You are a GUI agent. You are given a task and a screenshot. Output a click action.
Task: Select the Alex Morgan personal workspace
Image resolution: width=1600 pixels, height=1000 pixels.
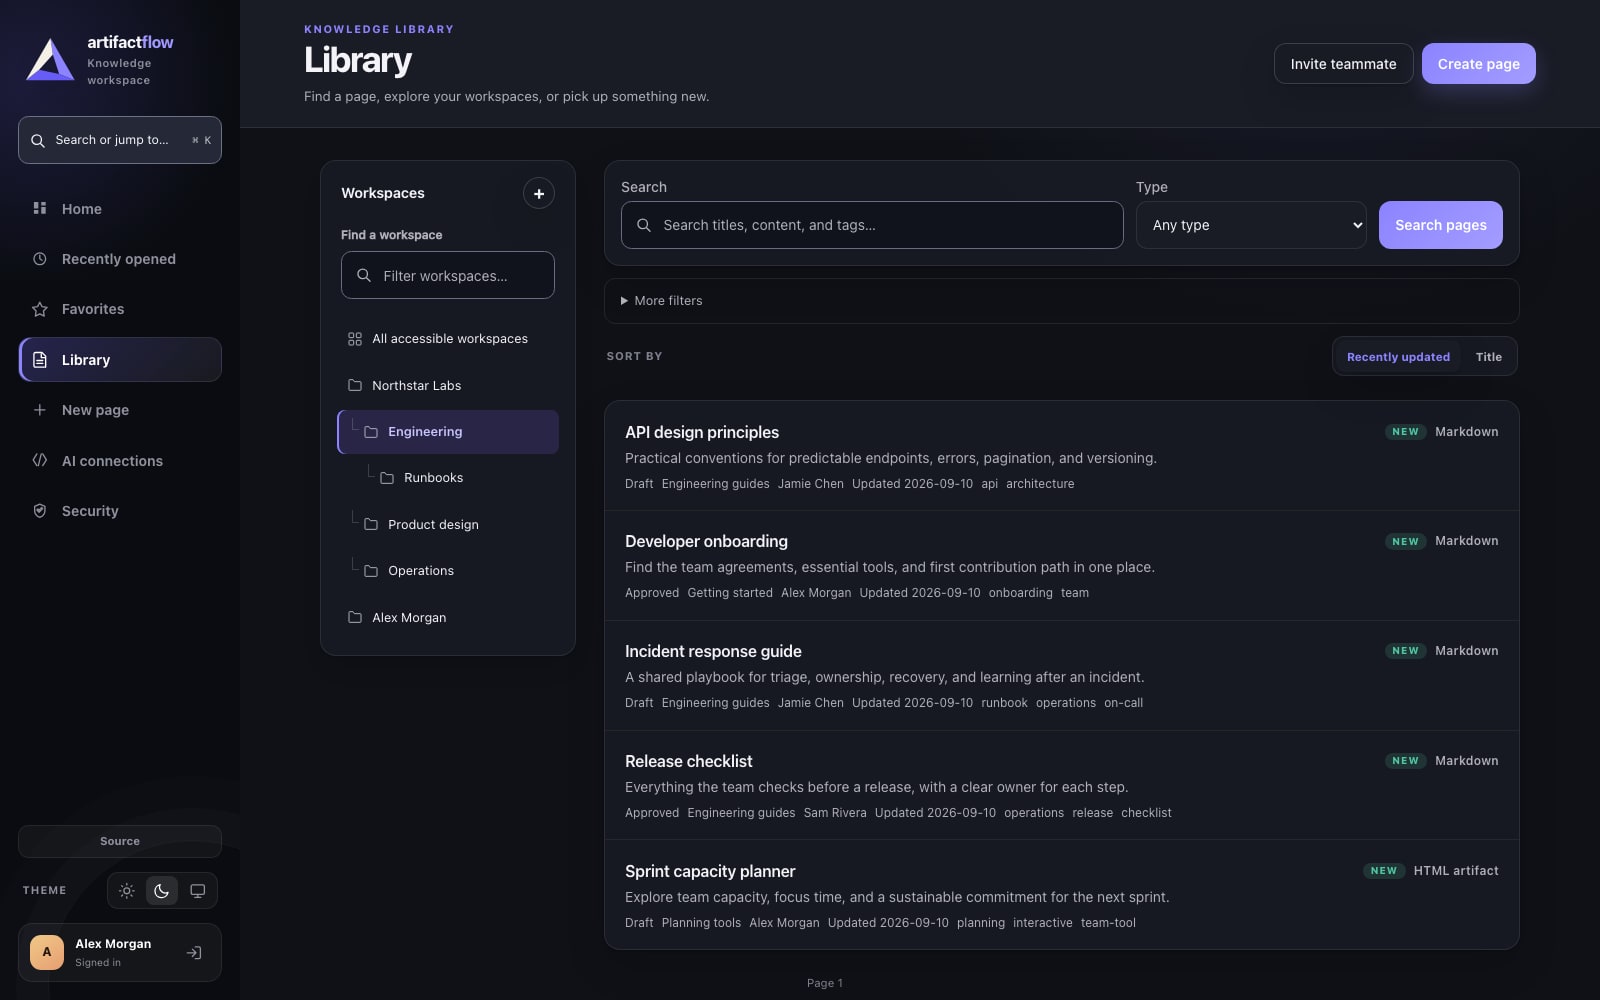(x=448, y=617)
